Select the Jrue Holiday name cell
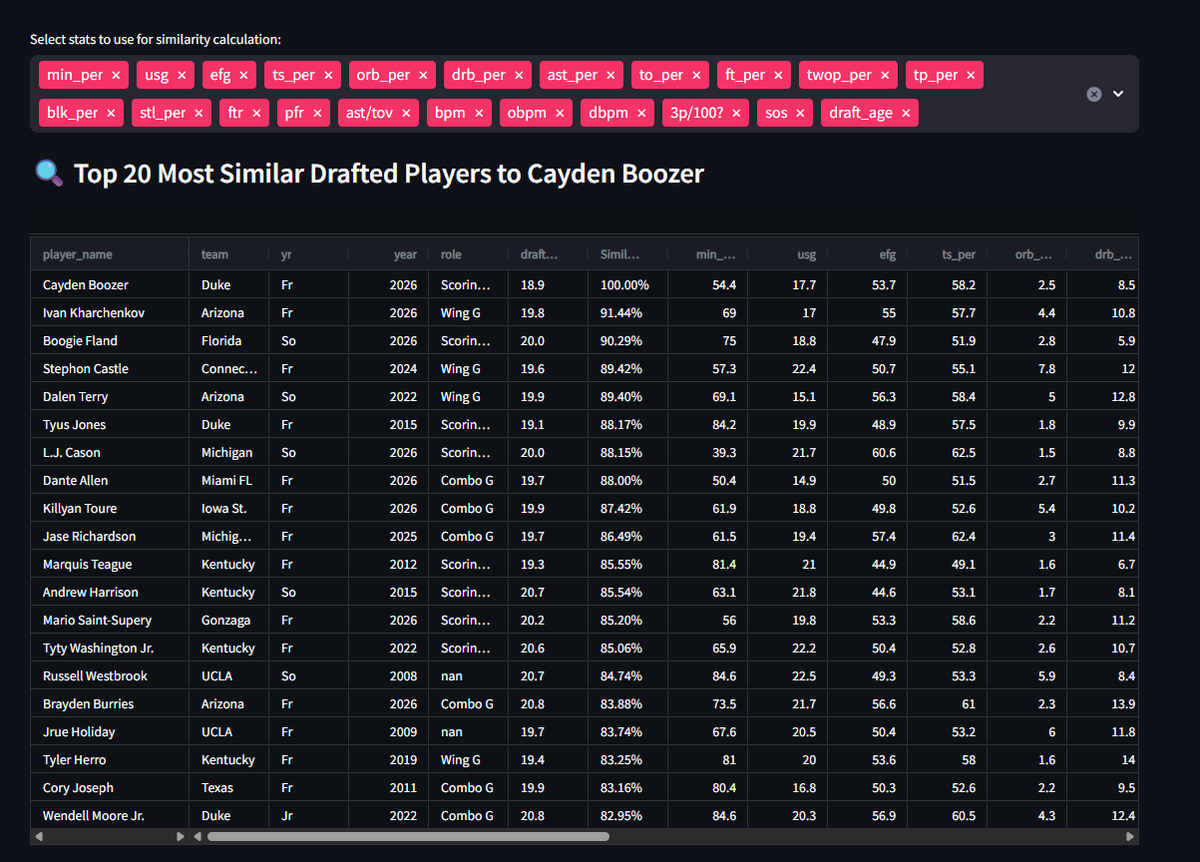The image size is (1200, 862). pos(109,732)
